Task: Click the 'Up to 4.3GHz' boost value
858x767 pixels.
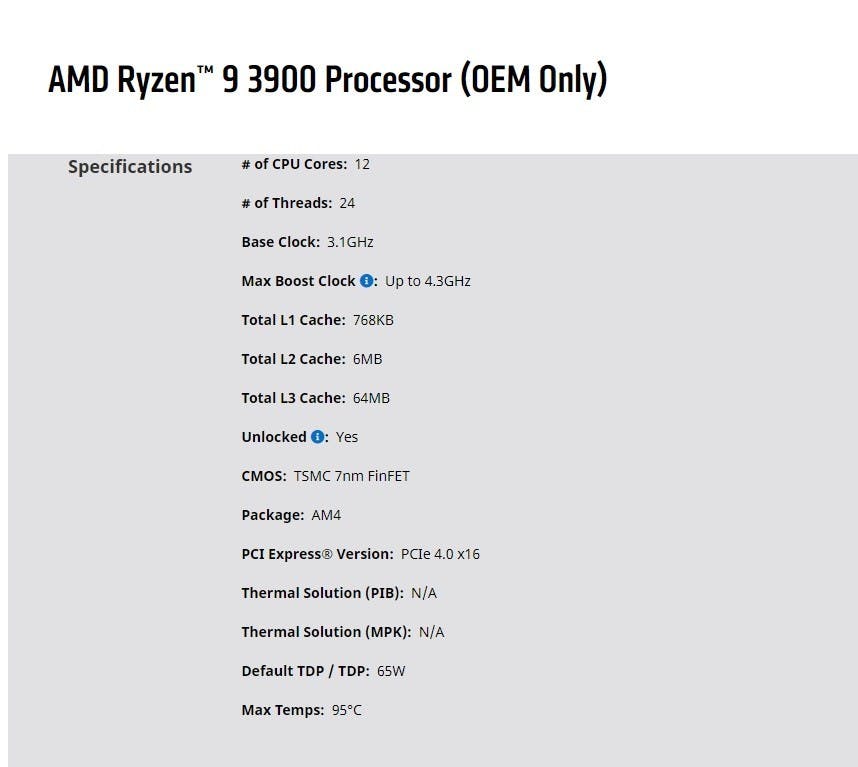Action: coord(428,281)
